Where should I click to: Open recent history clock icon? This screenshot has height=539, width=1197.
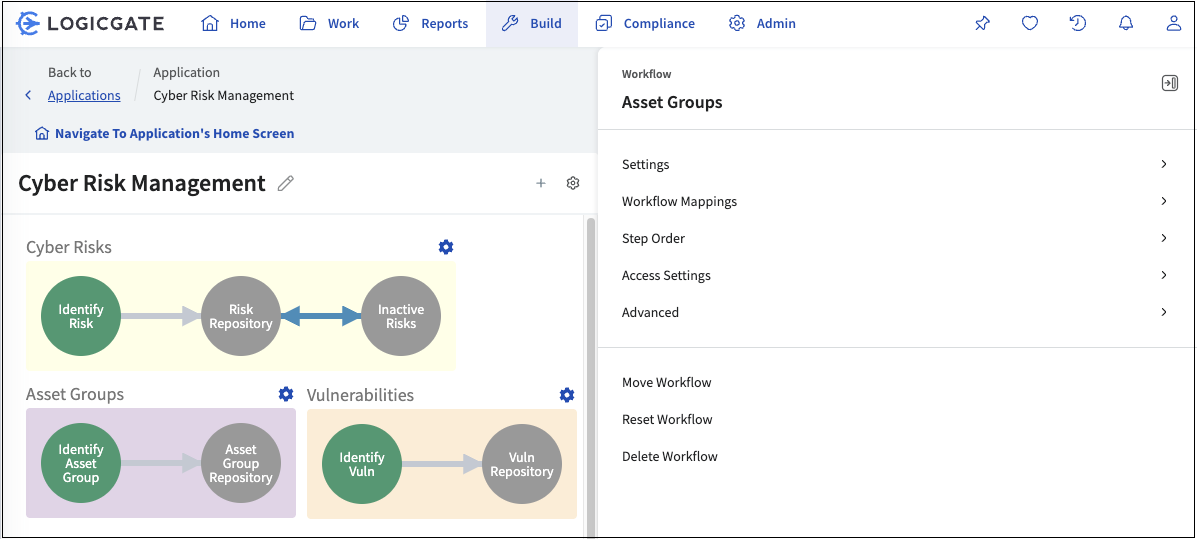coord(1077,24)
